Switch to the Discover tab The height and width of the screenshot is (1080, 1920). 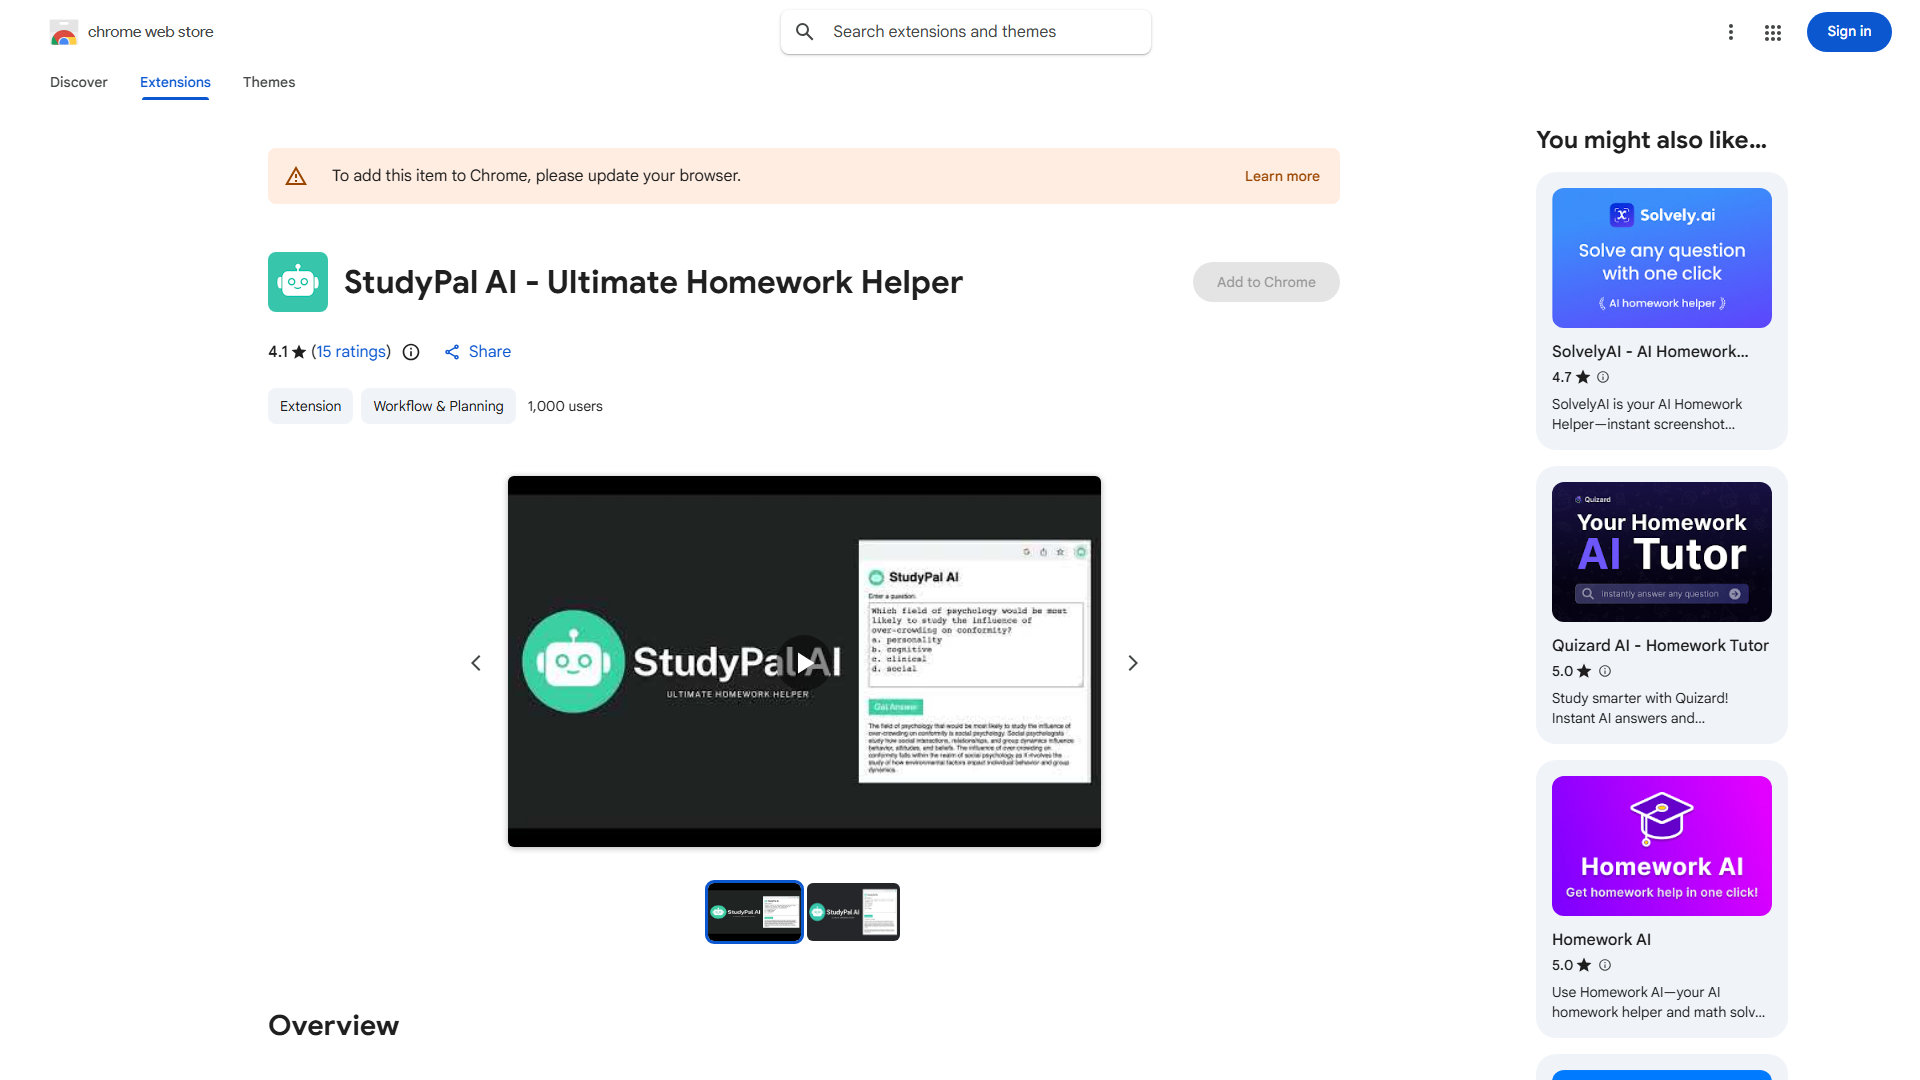(x=78, y=82)
